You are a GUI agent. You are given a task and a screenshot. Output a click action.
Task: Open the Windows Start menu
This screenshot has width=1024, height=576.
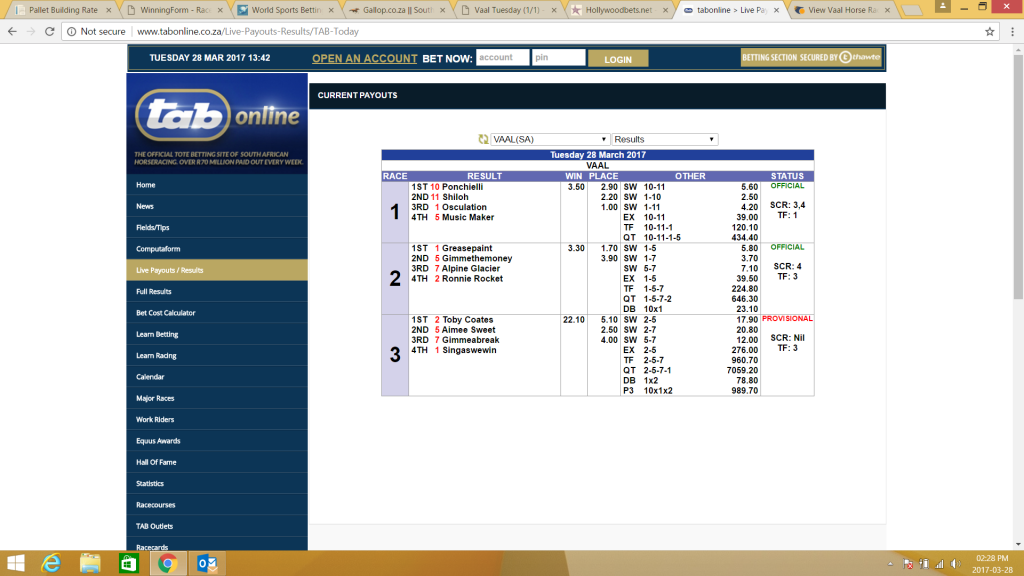16,563
